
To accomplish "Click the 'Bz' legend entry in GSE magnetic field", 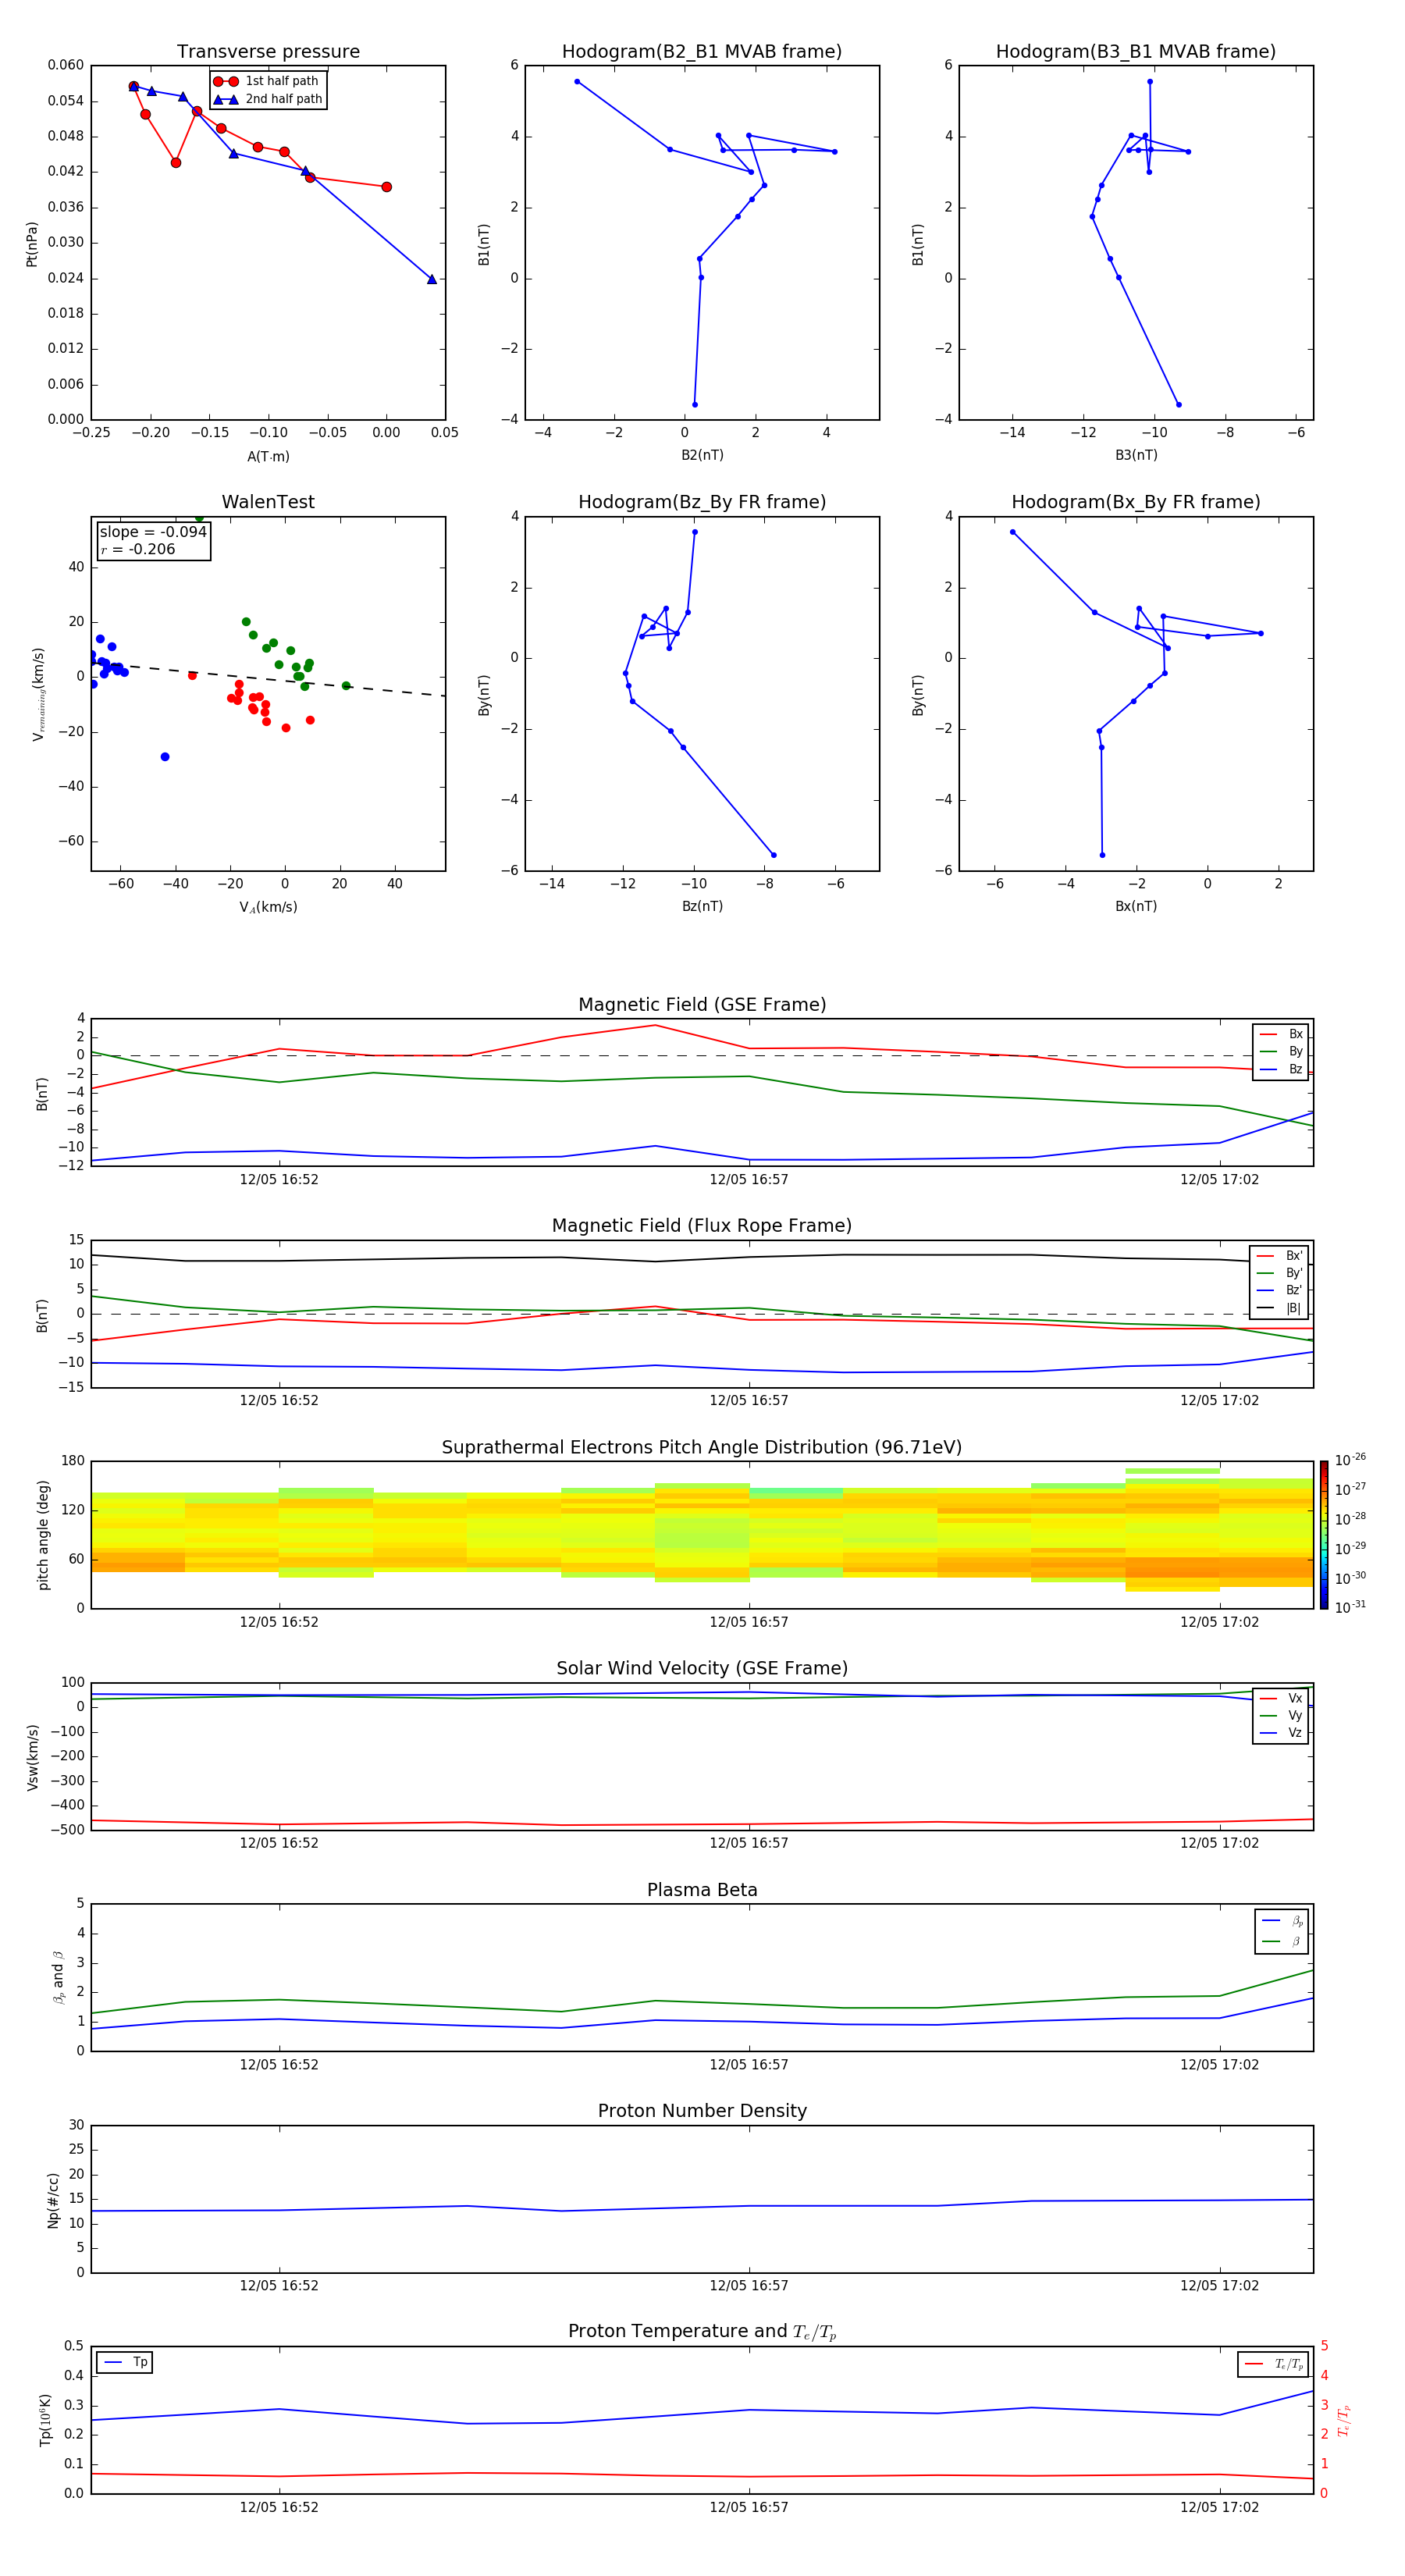I will click(x=1281, y=1070).
